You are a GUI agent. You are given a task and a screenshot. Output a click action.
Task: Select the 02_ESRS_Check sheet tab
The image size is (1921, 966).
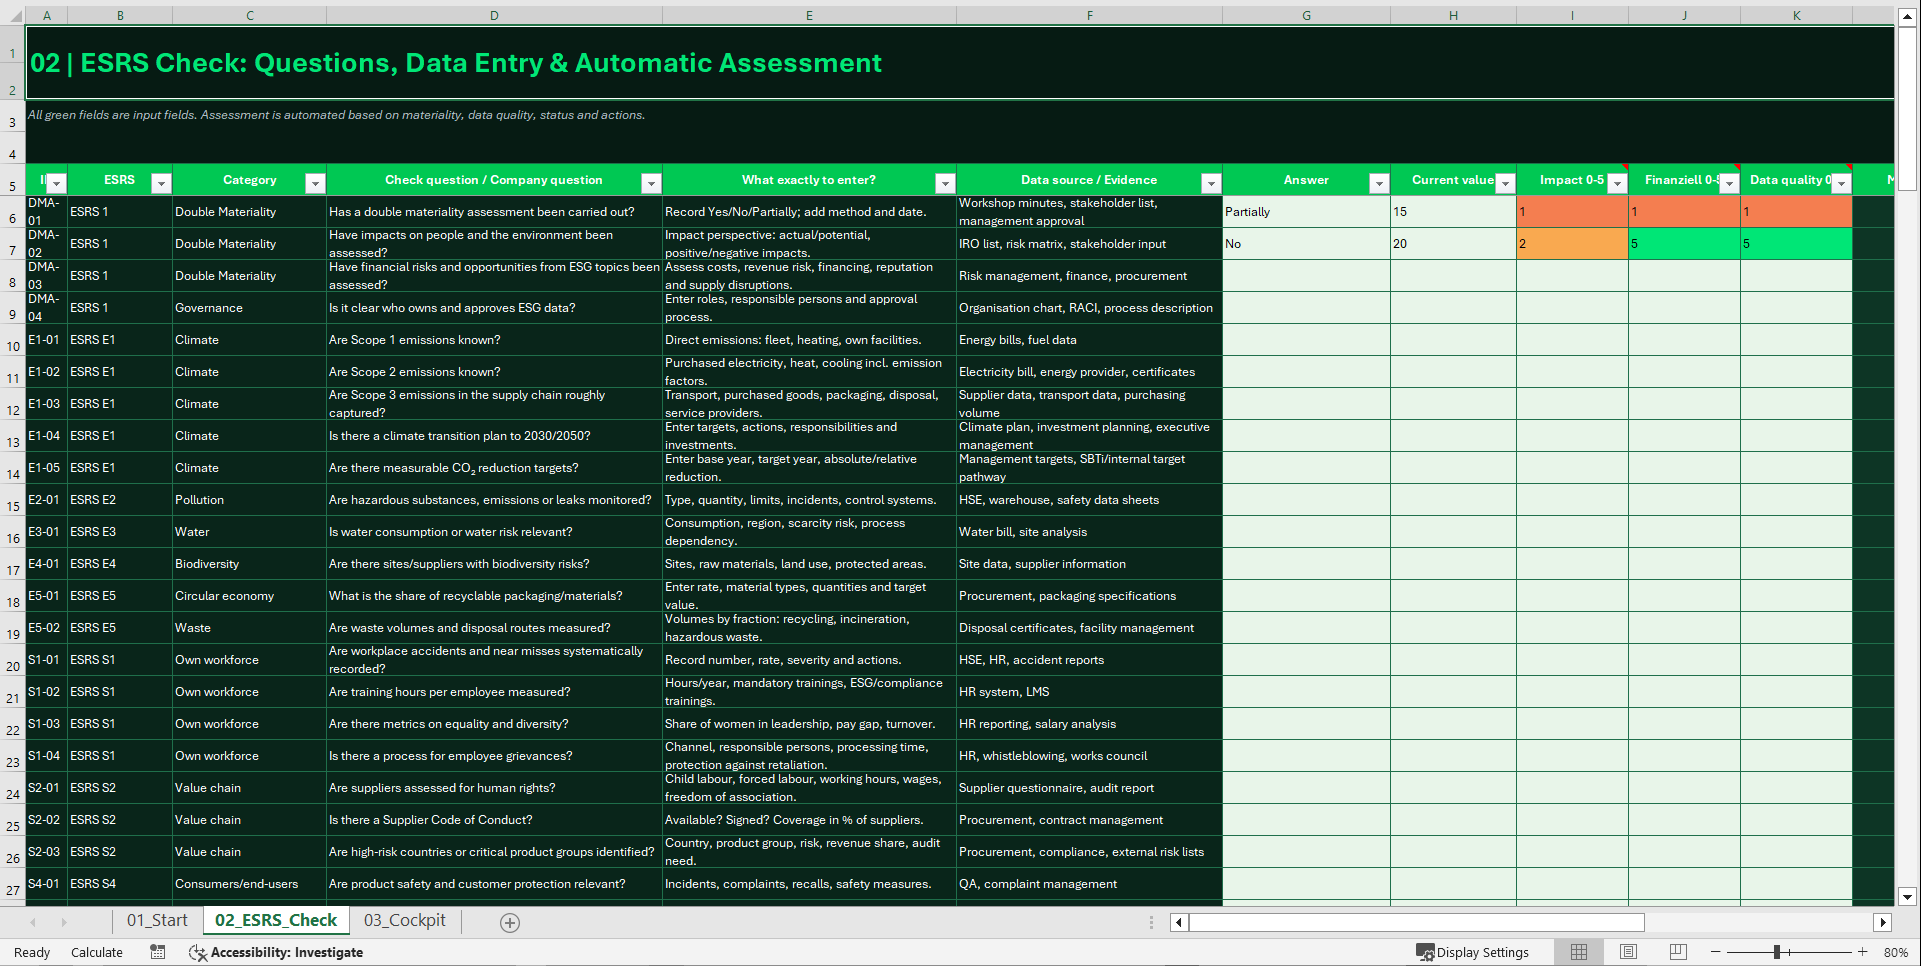coord(276,921)
